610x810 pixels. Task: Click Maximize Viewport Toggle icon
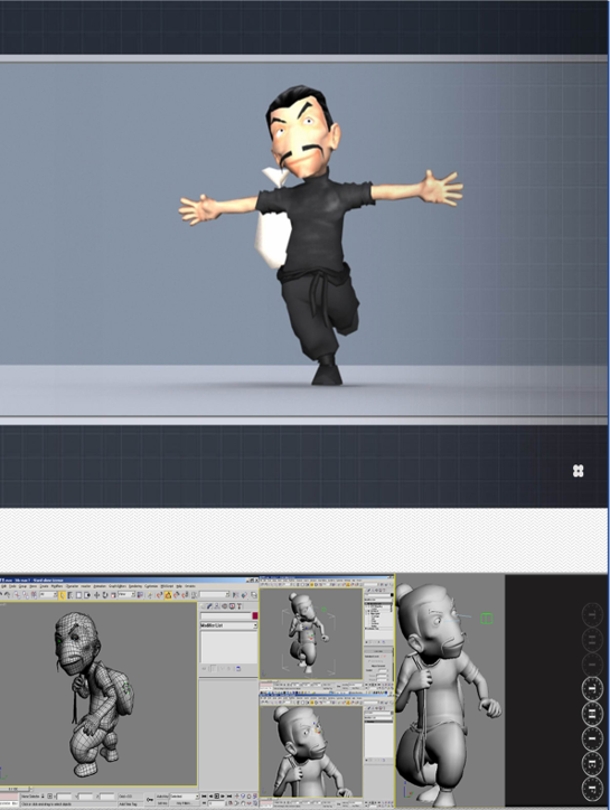coord(255,803)
